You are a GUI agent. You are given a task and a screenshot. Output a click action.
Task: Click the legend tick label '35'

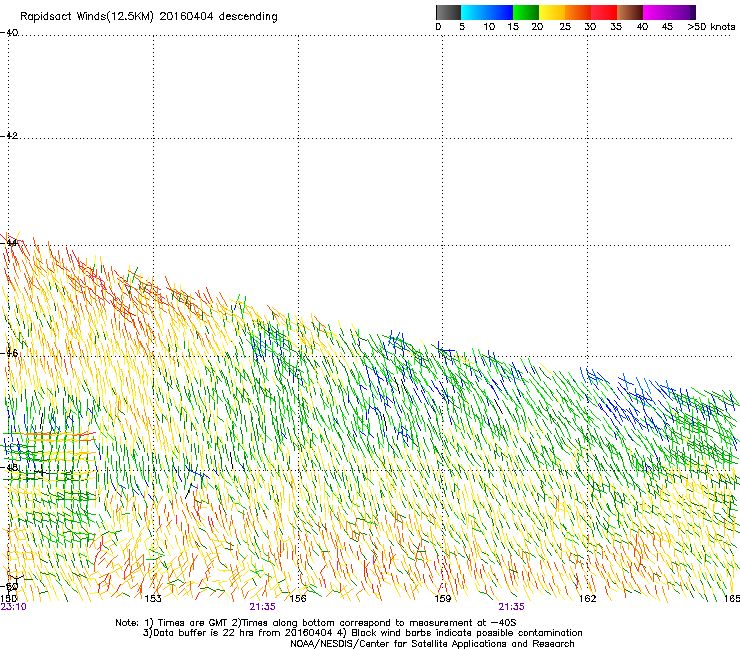(616, 27)
